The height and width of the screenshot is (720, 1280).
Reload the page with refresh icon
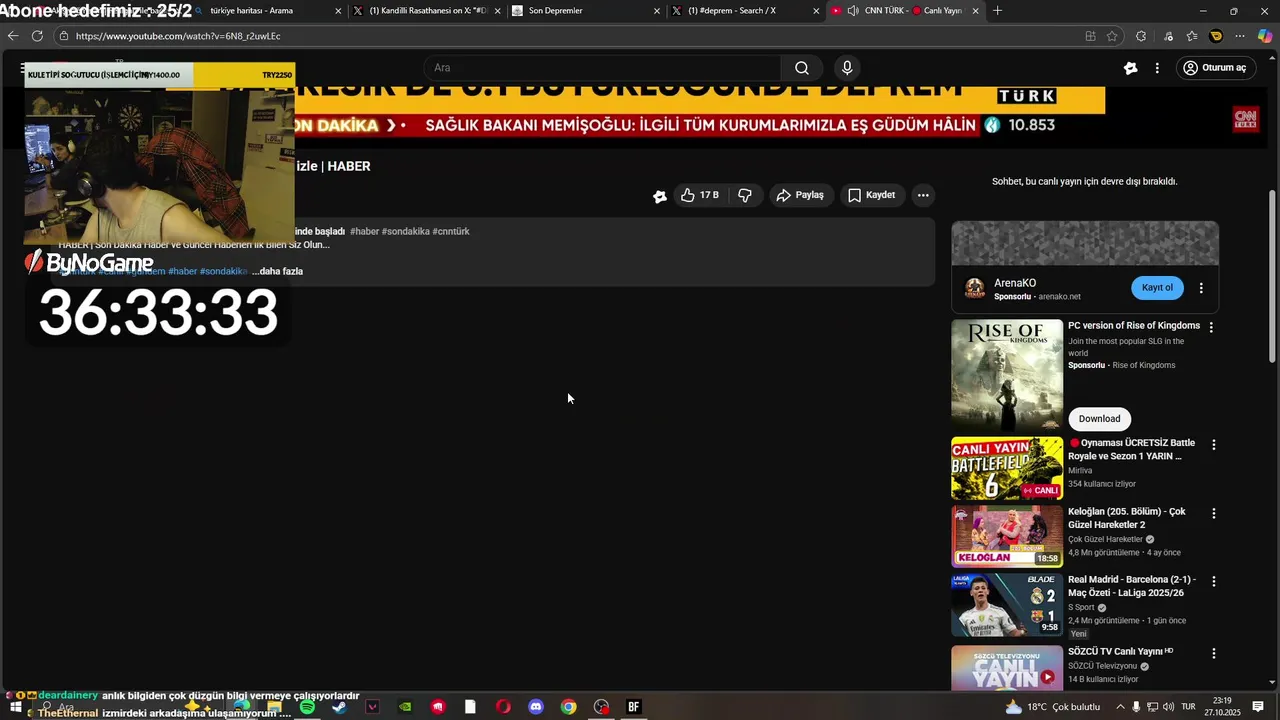pos(37,36)
